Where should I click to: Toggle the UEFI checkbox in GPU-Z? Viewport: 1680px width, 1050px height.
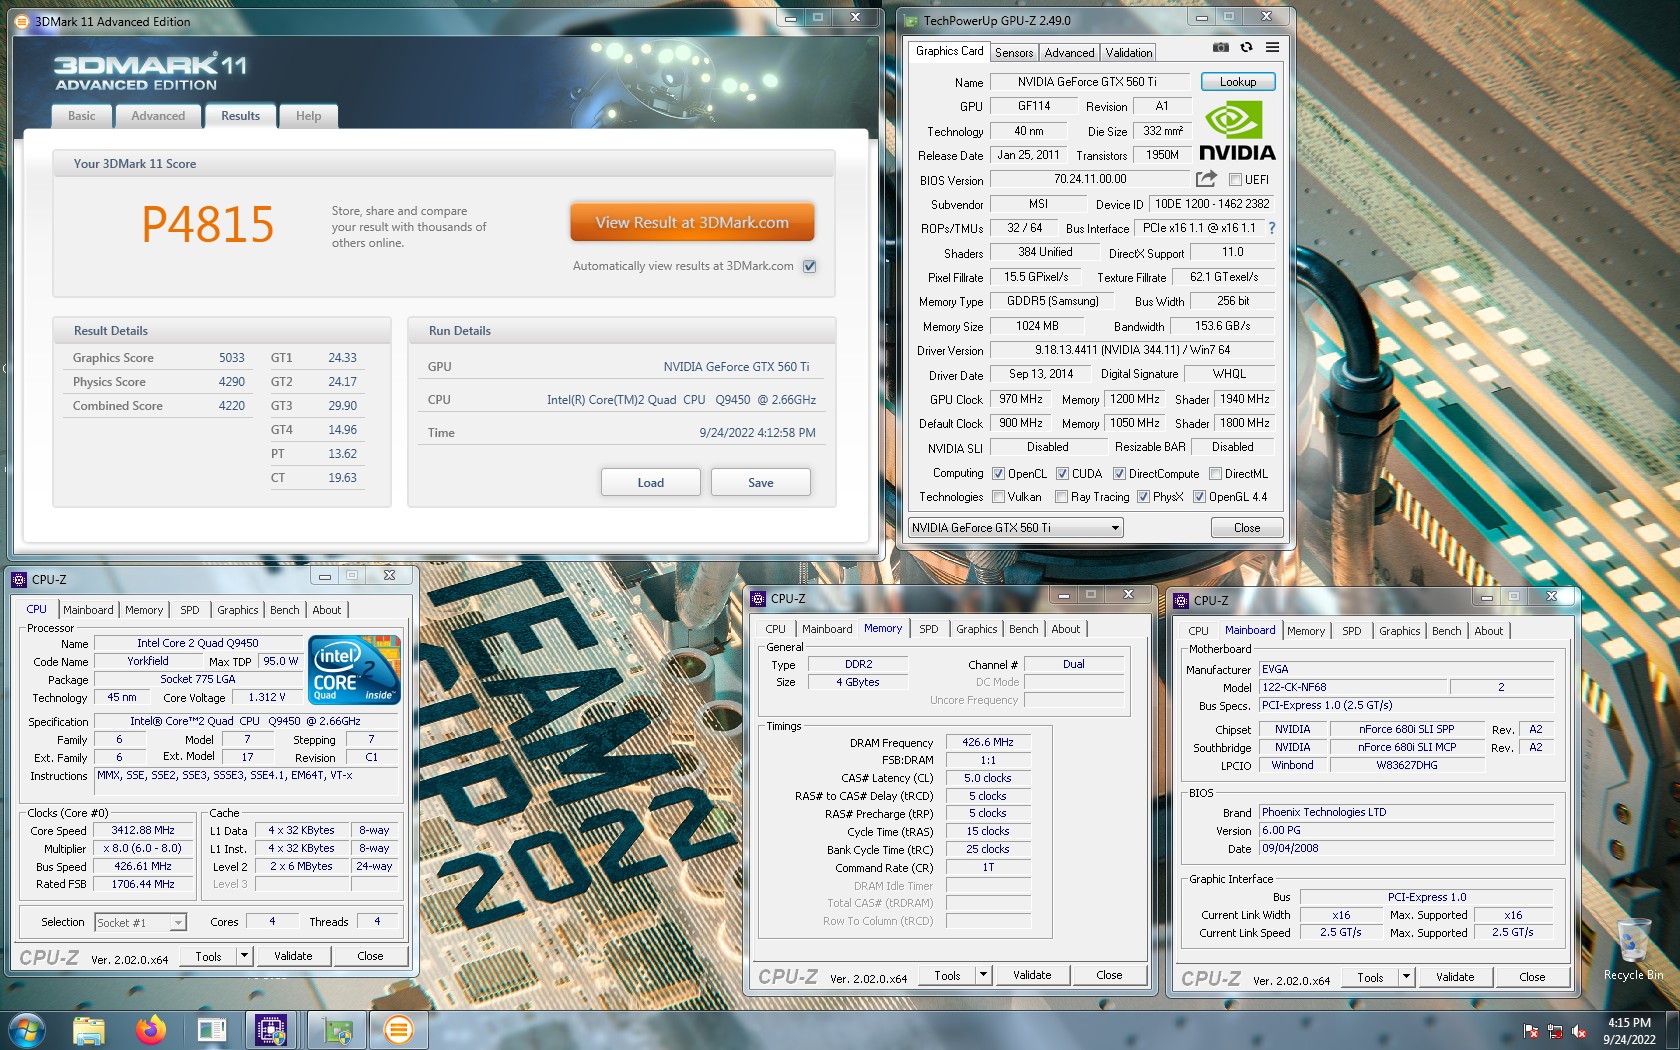1235,180
